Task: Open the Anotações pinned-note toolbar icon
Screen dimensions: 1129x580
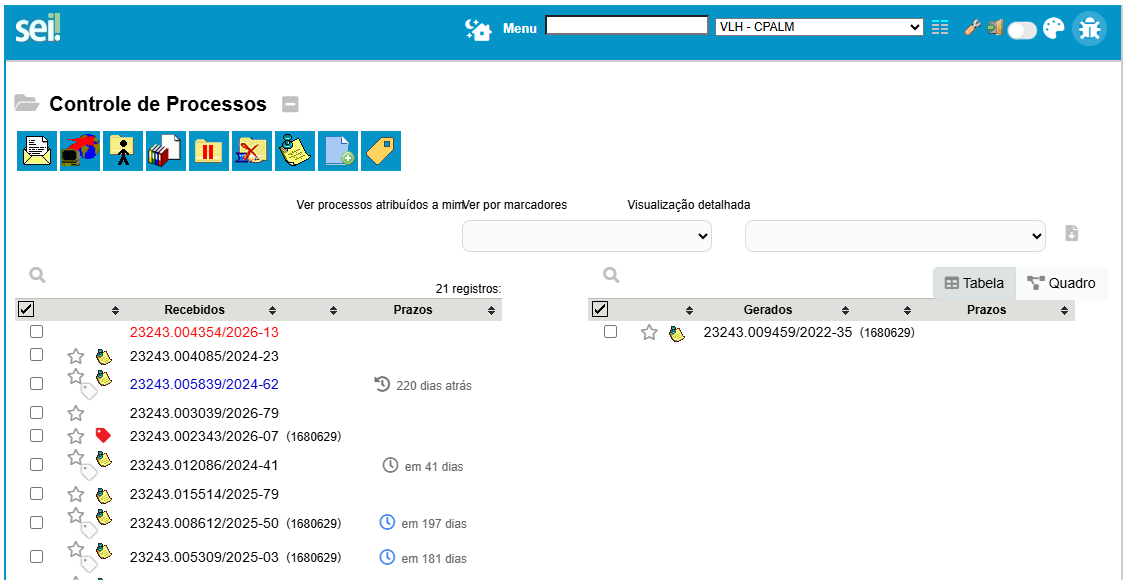Action: pos(295,151)
